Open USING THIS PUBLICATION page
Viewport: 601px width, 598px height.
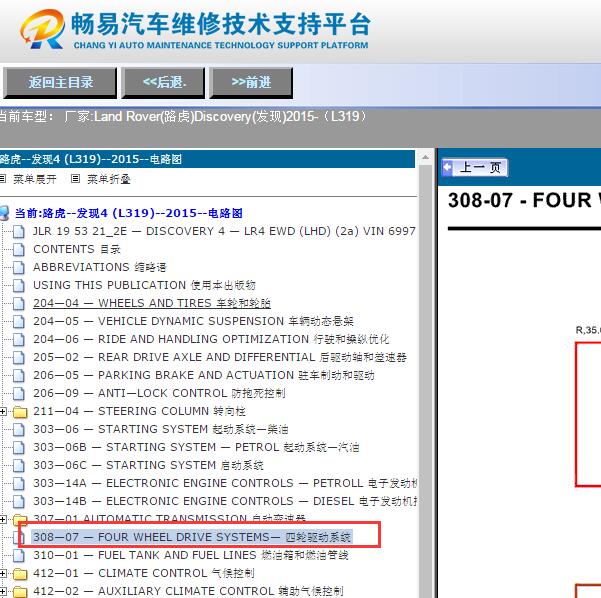(x=144, y=285)
